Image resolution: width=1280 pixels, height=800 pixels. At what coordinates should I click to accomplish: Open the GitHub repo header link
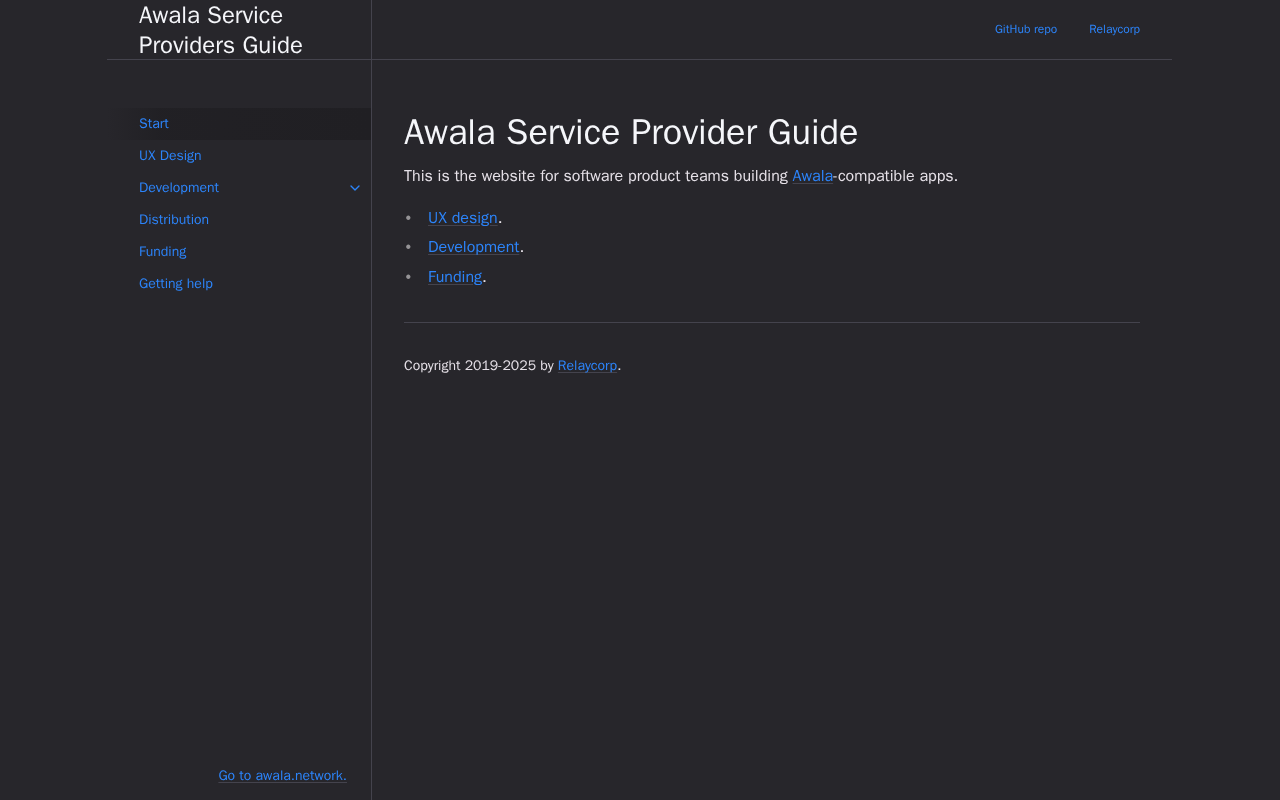pyautogui.click(x=1025, y=29)
